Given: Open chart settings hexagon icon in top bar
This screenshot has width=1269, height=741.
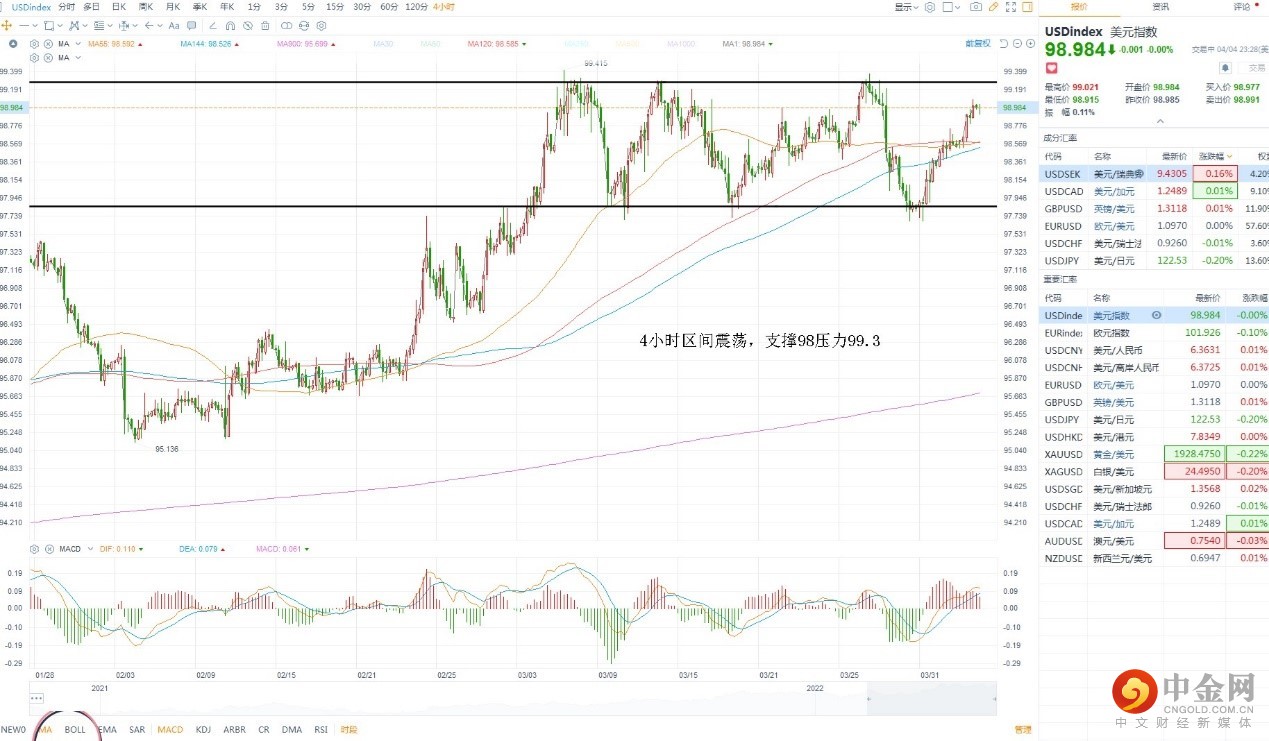Looking at the screenshot, I should 929,7.
